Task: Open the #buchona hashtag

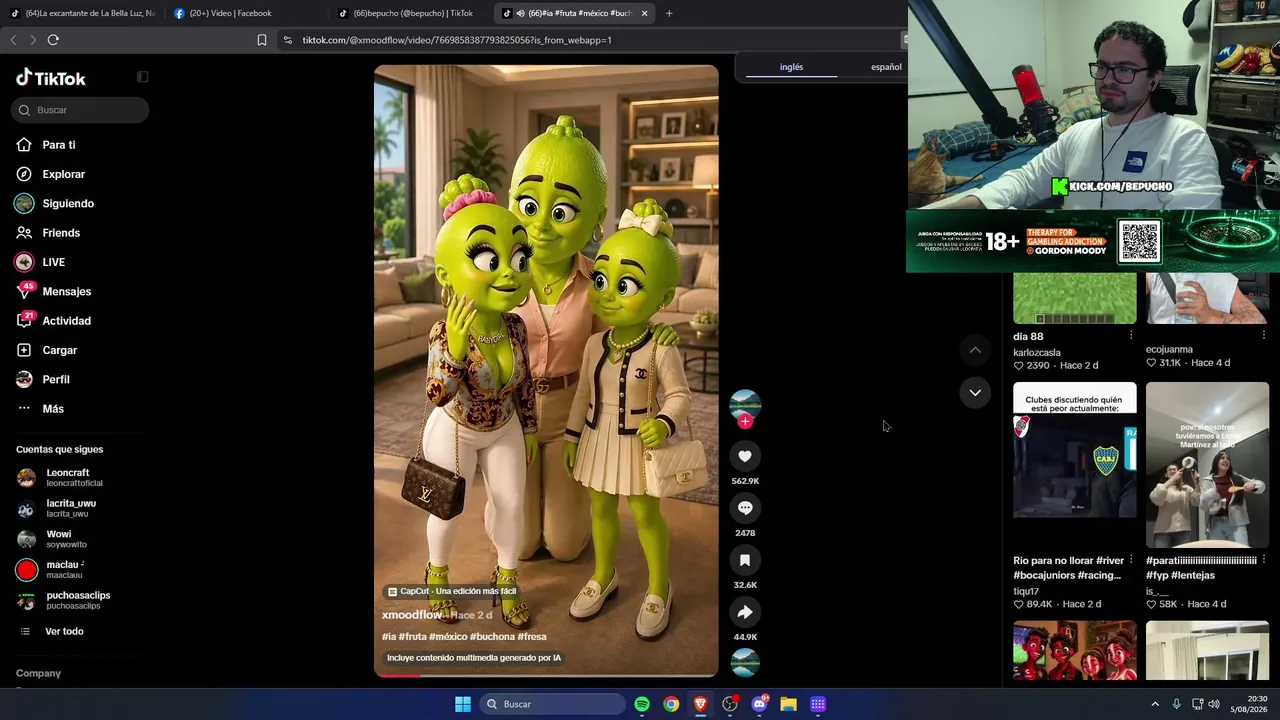Action: point(491,637)
